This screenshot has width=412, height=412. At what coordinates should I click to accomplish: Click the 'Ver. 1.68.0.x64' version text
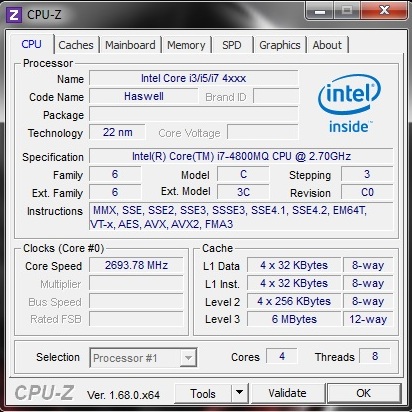point(123,395)
